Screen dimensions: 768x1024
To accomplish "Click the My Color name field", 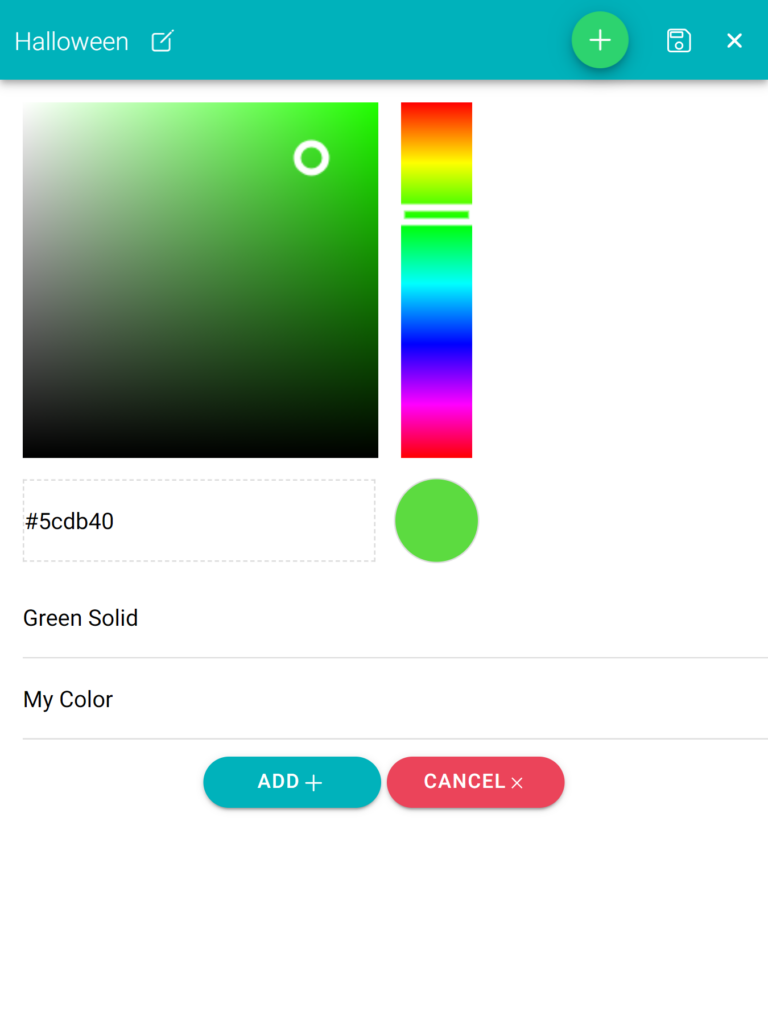I will click(395, 699).
